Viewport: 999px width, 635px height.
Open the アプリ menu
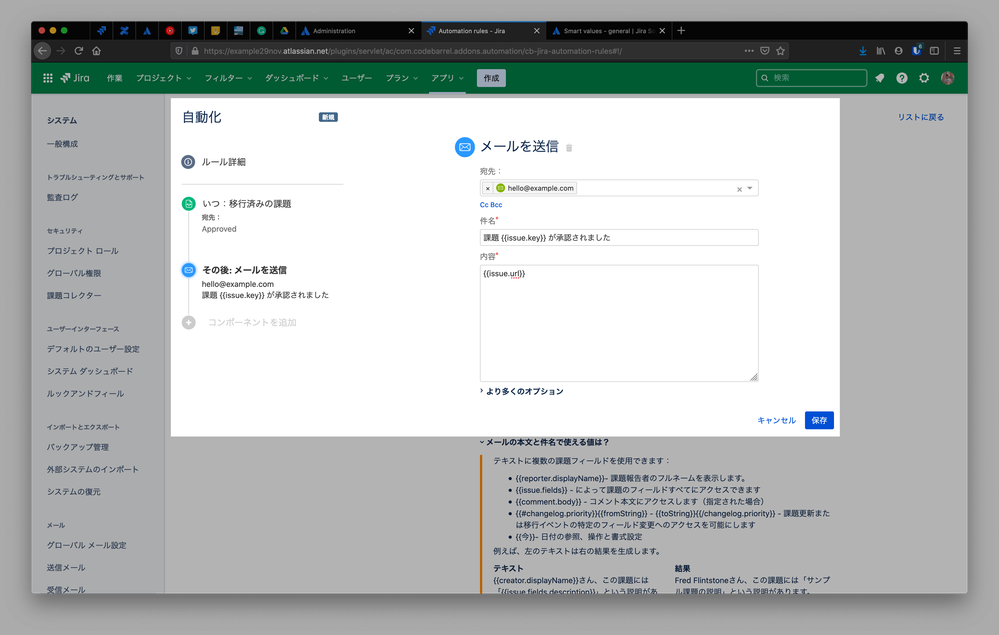point(447,78)
